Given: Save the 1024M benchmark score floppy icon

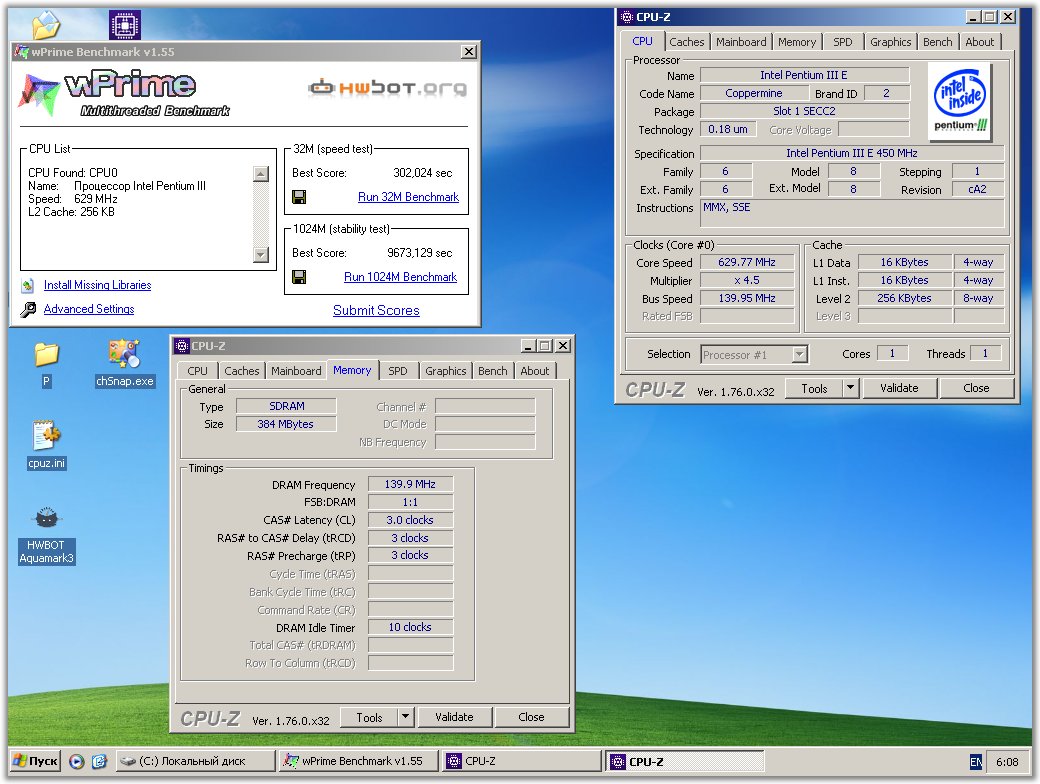Looking at the screenshot, I should pyautogui.click(x=299, y=277).
